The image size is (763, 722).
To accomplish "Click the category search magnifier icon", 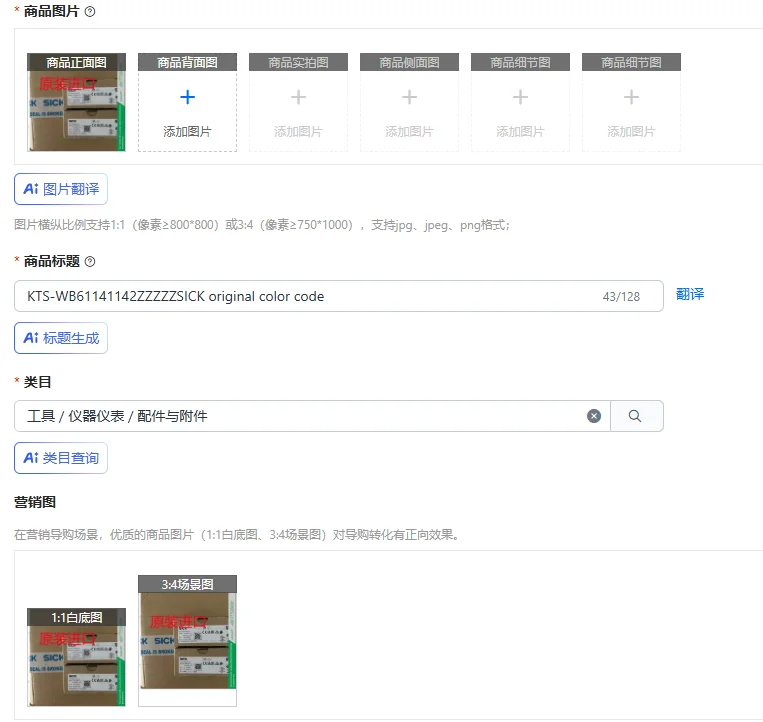I will point(635,416).
